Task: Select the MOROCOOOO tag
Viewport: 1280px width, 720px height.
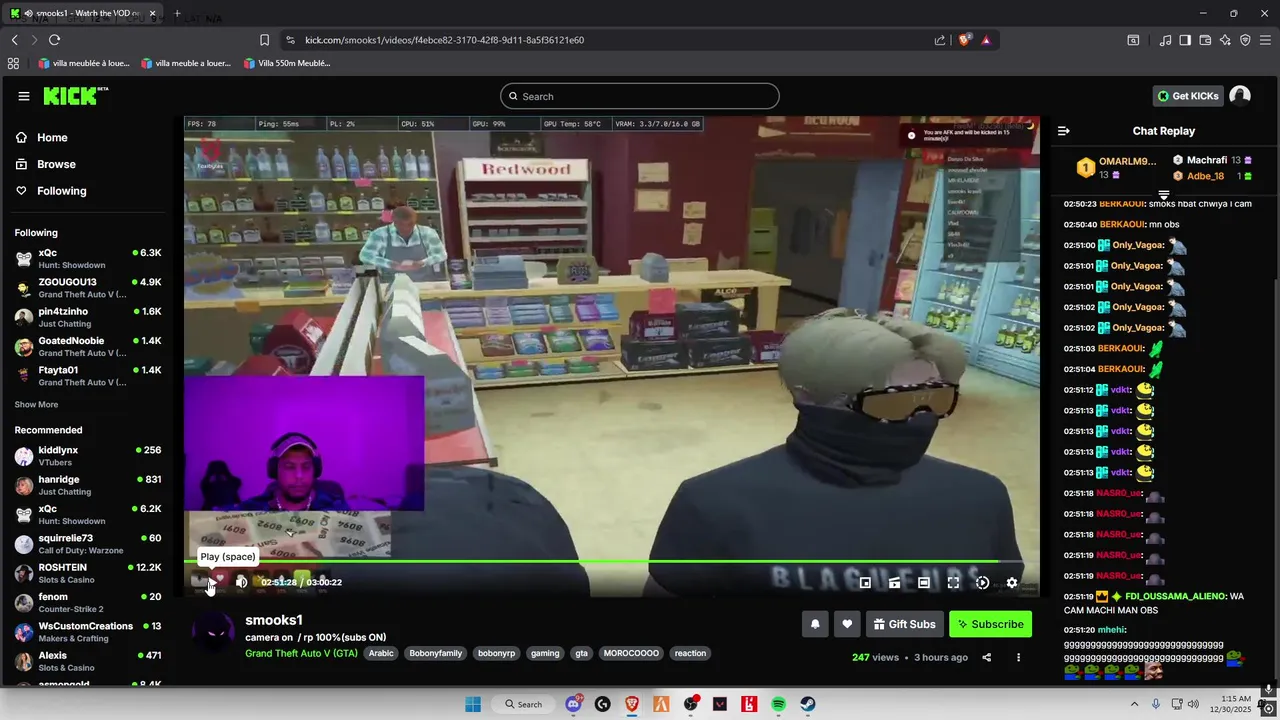Action: coord(631,653)
